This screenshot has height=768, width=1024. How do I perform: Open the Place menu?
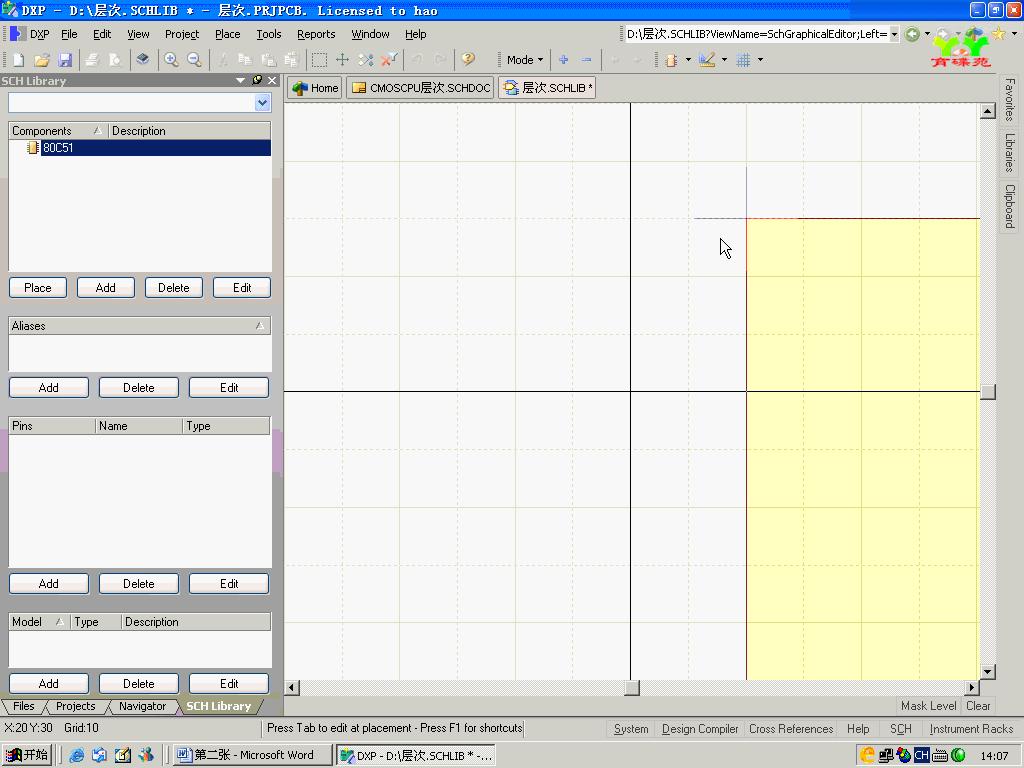tap(227, 34)
